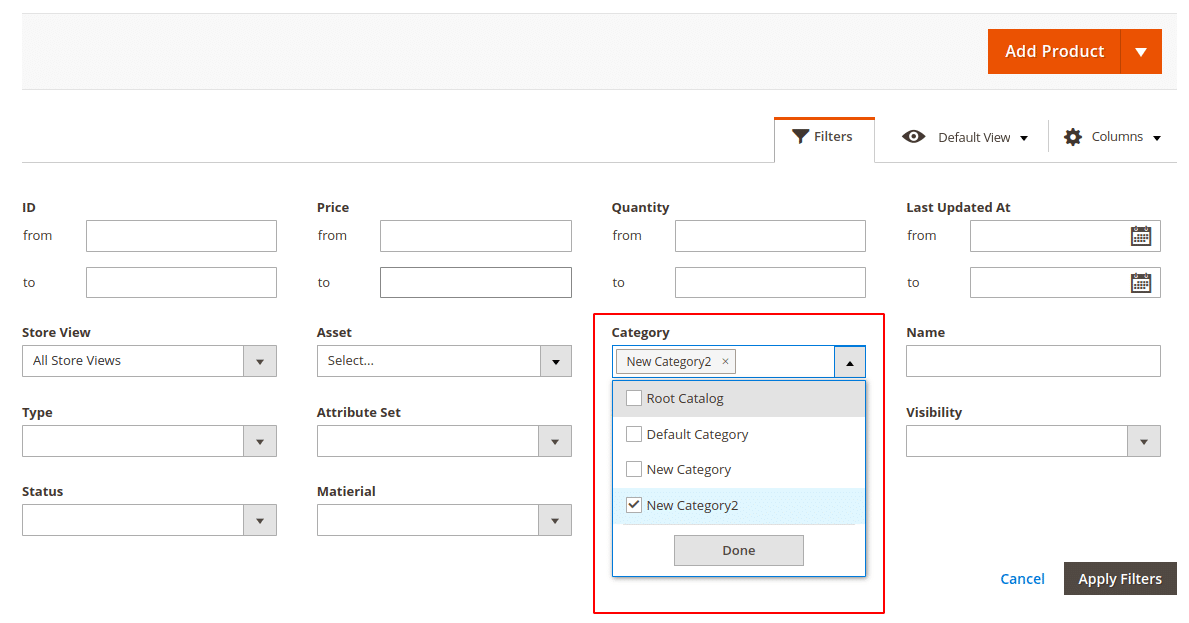The width and height of the screenshot is (1189, 623).
Task: Click the ID from input field
Action: coord(181,236)
